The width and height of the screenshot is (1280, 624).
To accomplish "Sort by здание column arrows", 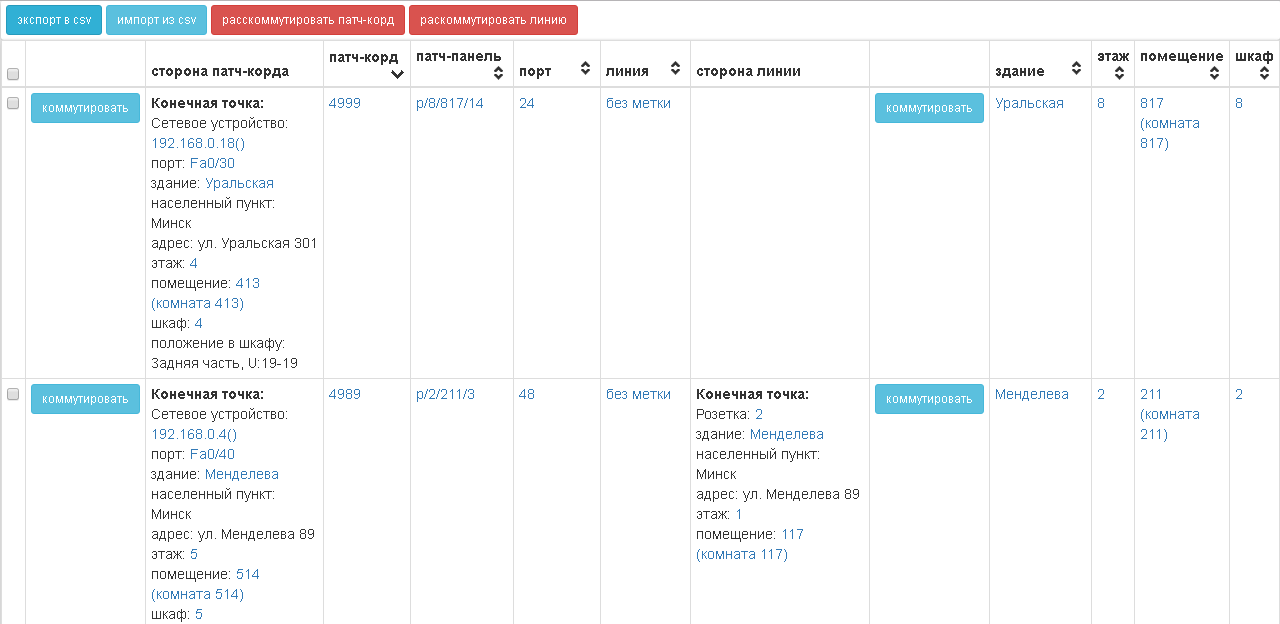I will point(1076,69).
